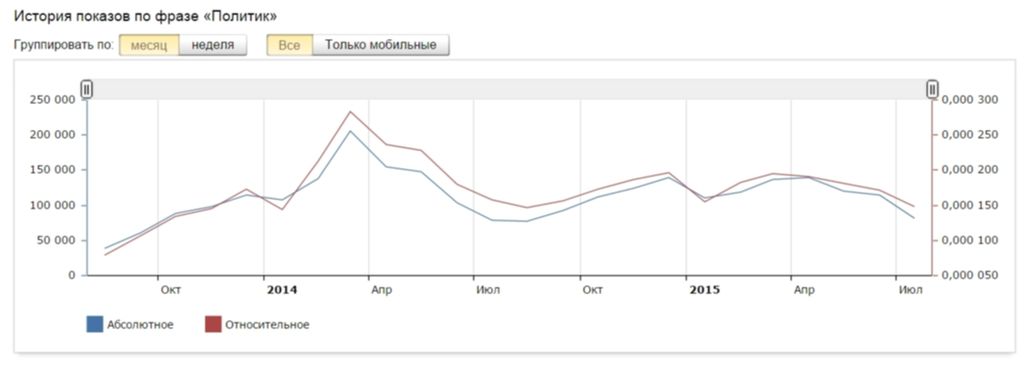Viewport: 1024px width, 365px height.
Task: Click the 2014 label on x-axis
Action: point(281,290)
